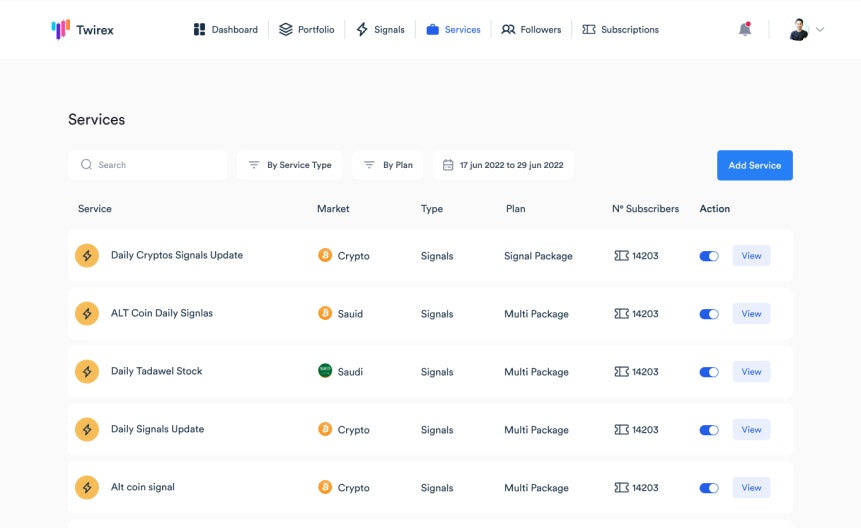
Task: Click the magnifier search icon
Action: (x=86, y=165)
